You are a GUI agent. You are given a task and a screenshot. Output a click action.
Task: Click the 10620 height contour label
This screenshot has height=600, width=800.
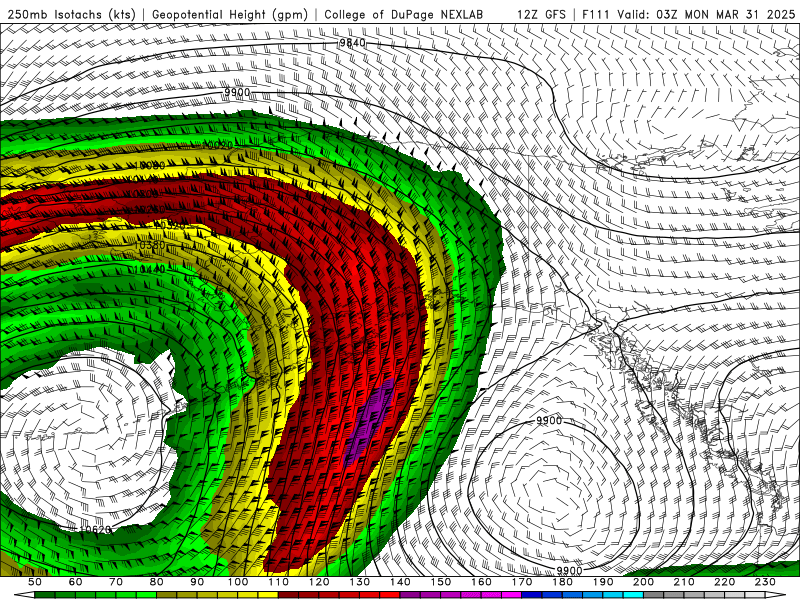point(95,530)
